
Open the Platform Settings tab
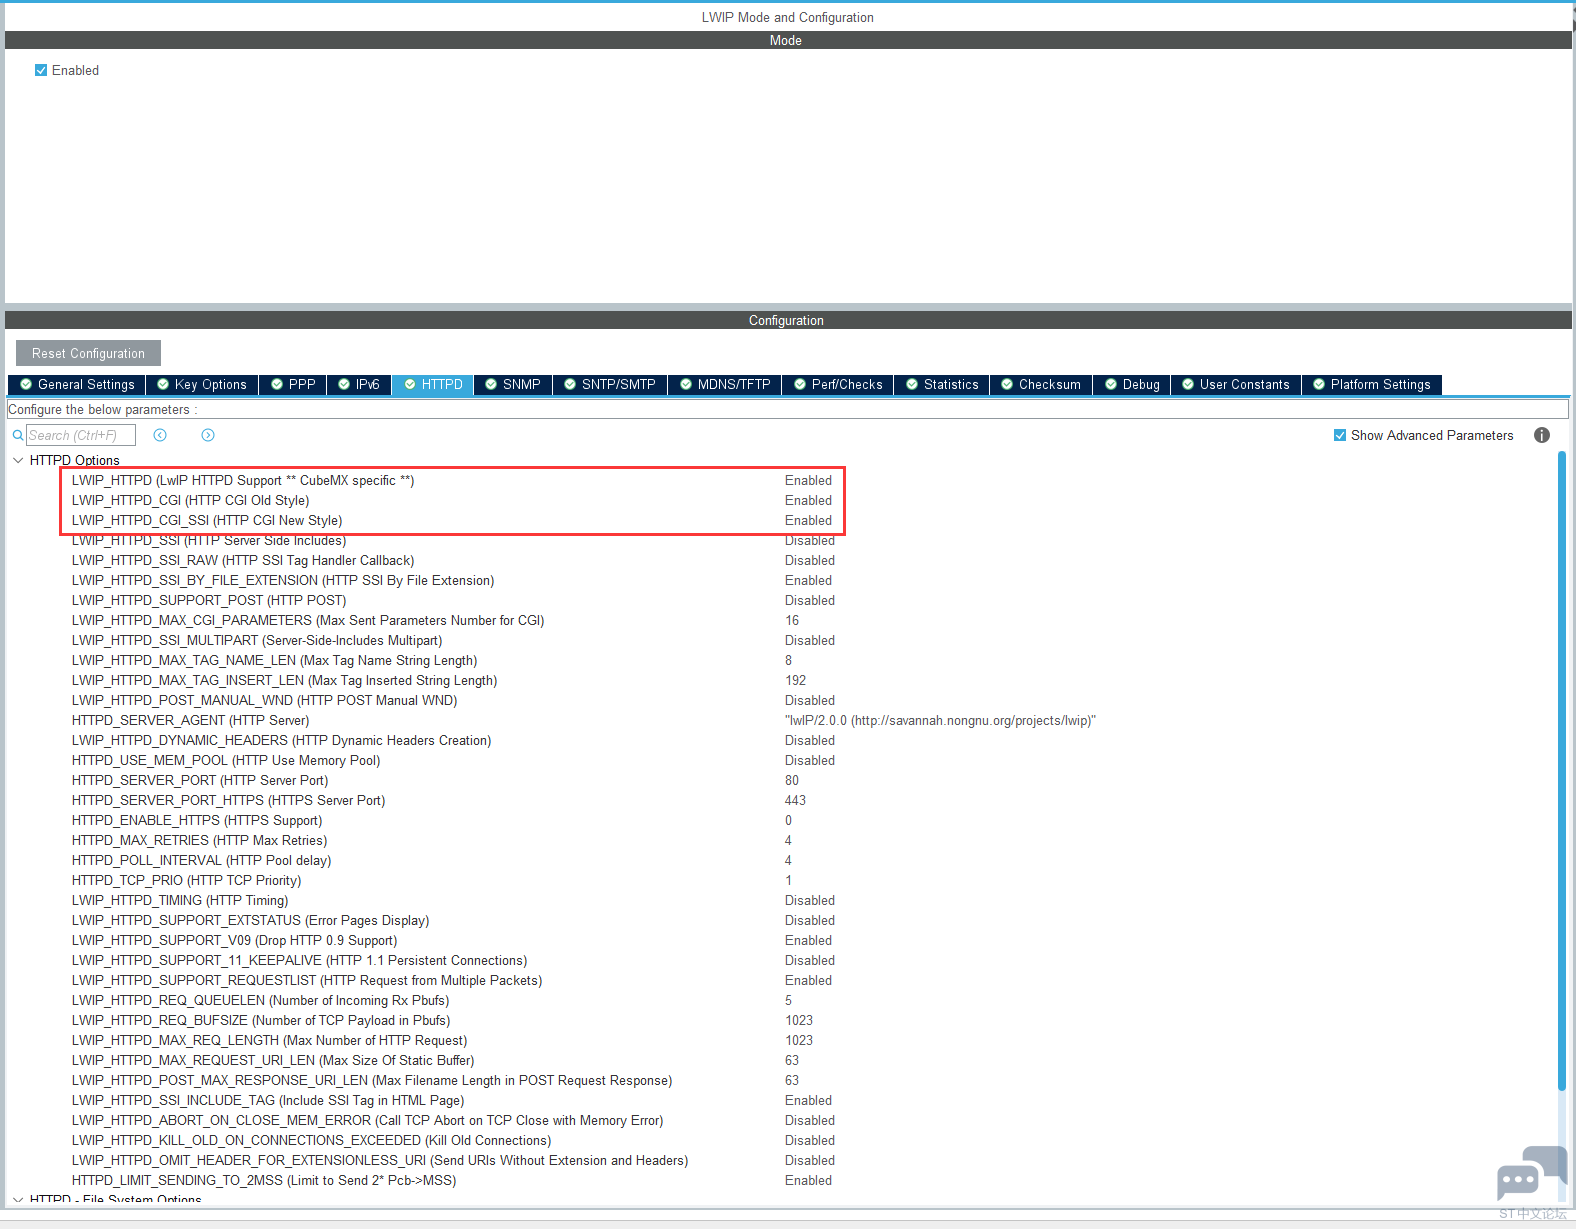[1371, 384]
